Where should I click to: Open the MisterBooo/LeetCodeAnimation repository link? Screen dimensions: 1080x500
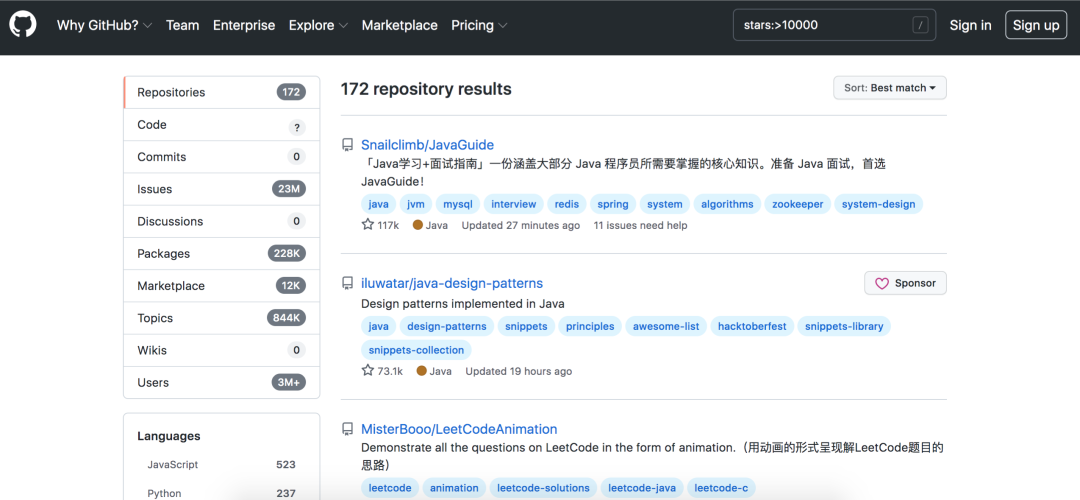point(459,429)
